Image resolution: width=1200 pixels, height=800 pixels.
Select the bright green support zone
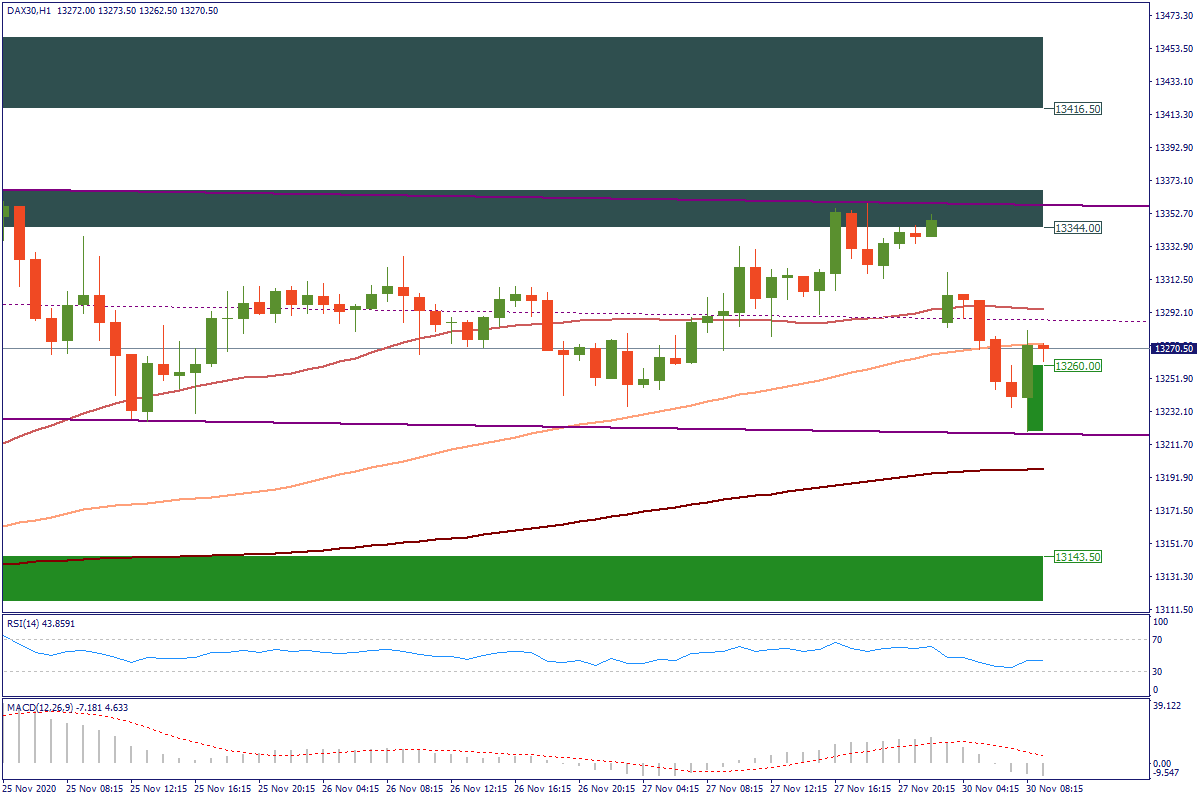522,579
